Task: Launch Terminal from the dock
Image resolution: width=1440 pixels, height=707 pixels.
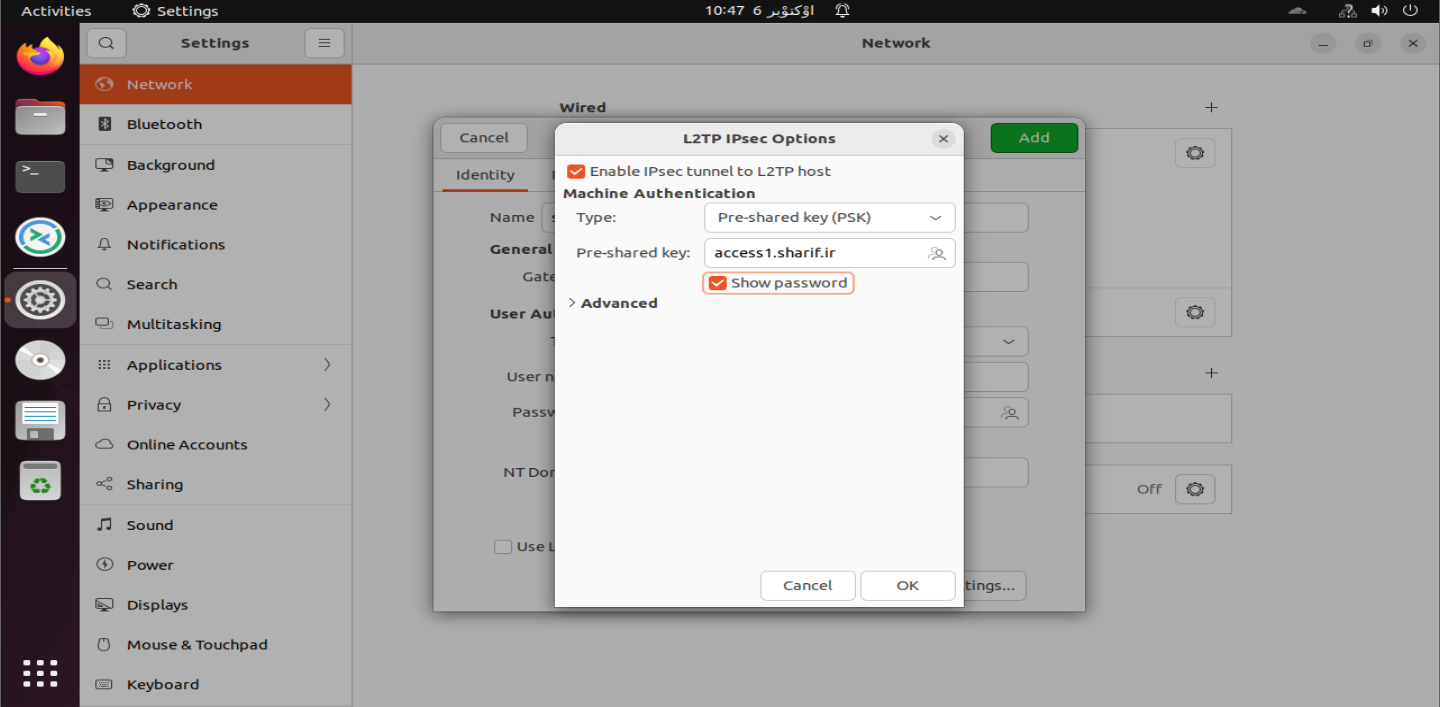Action: tap(40, 177)
